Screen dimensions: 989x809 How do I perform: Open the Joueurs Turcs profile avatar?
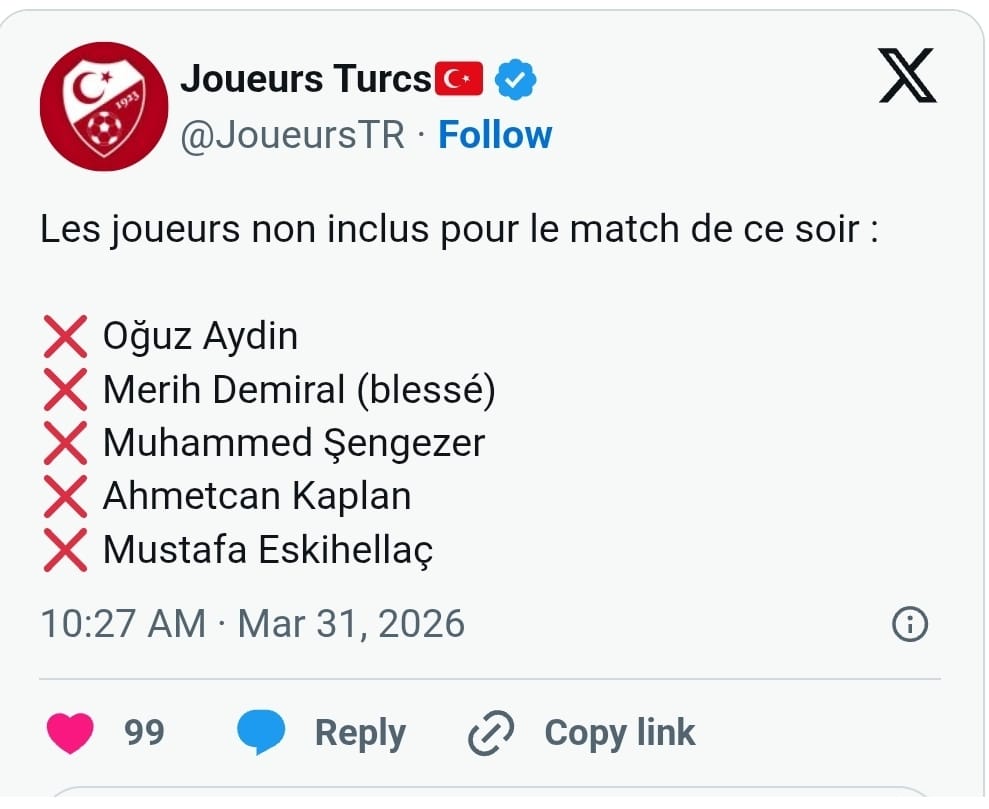tap(104, 107)
